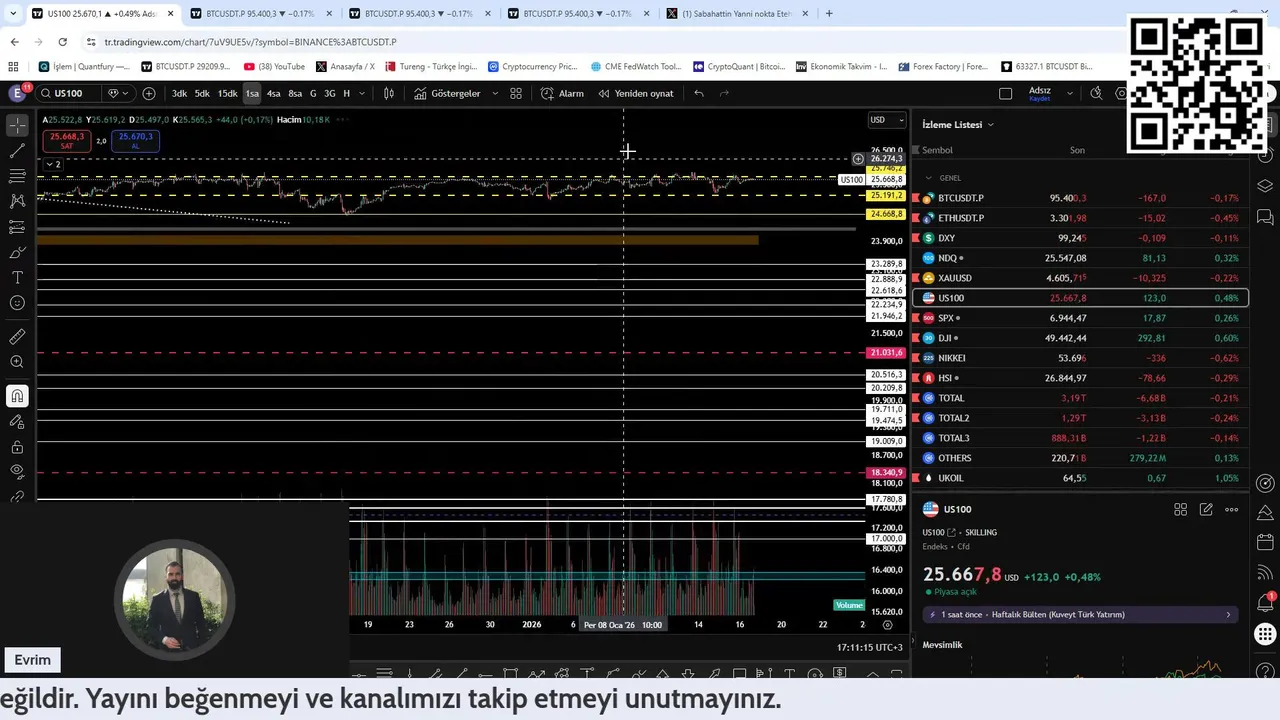Toggle lock all drawings

click(17, 447)
